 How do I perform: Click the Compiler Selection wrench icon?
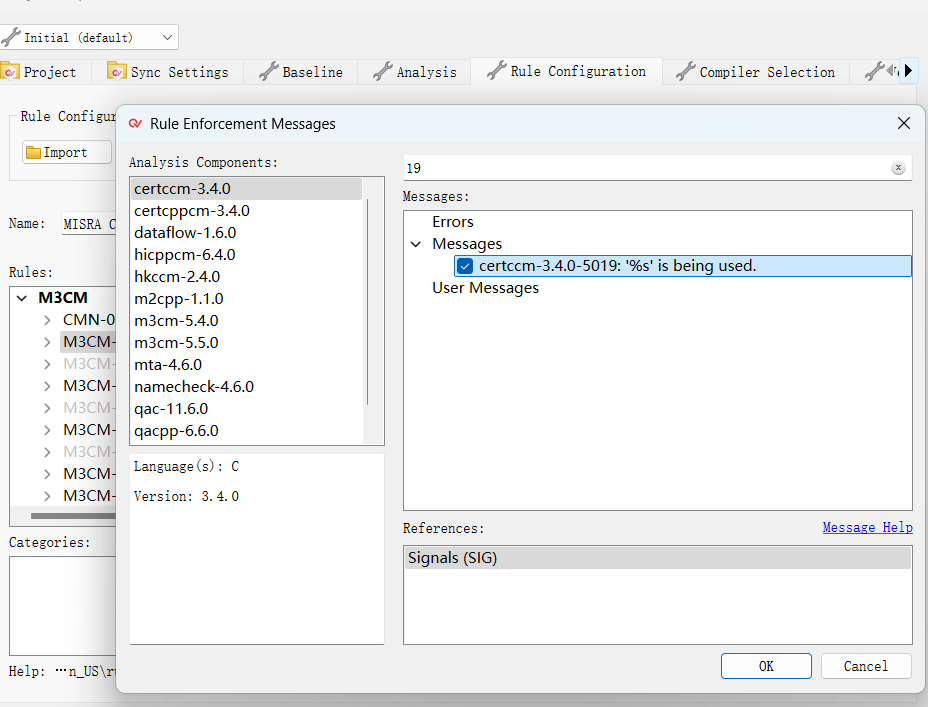click(685, 72)
